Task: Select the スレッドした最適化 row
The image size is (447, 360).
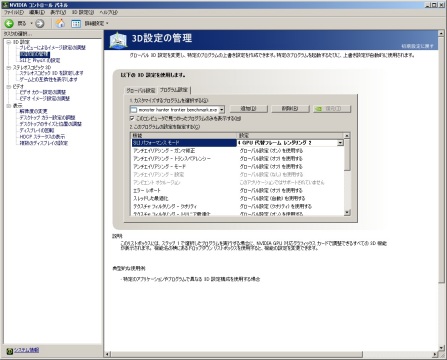Action: click(x=237, y=199)
